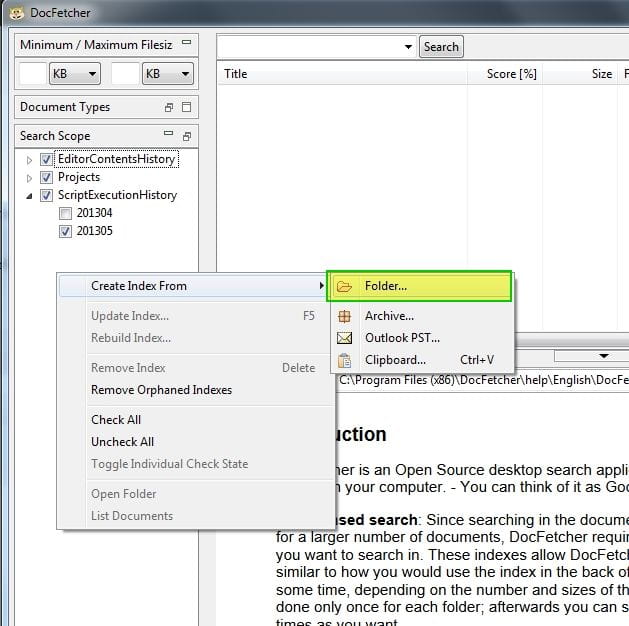Screen dimensions: 629x626
Task: Restore the Search Scope panel
Action: (187, 136)
